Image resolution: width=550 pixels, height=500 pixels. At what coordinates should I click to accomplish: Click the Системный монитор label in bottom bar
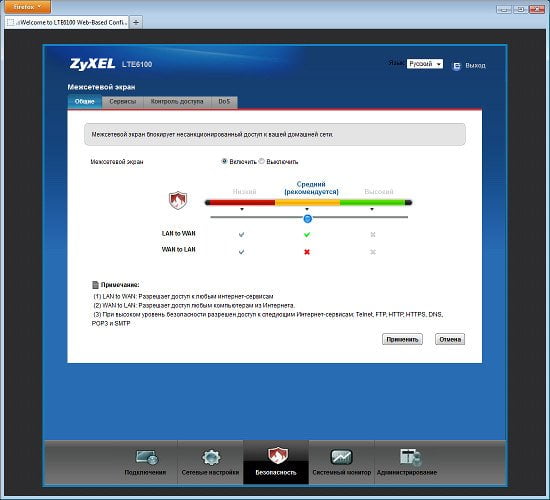pos(342,473)
